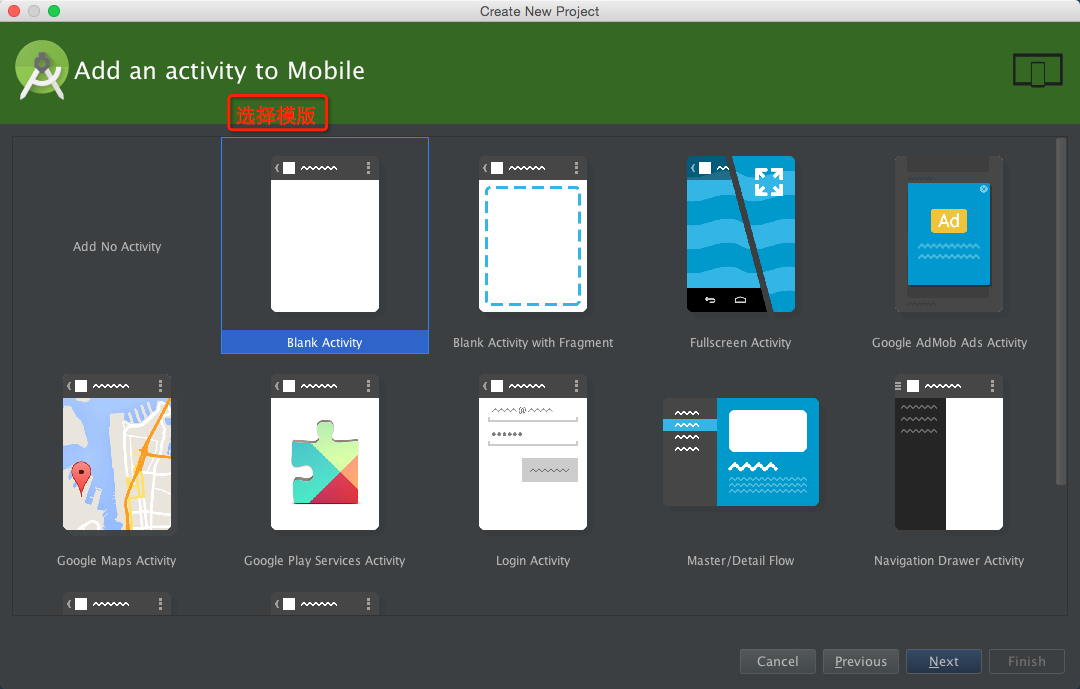The image size is (1080, 689).
Task: Select the Navigation Drawer Activity template
Action: tap(948, 453)
